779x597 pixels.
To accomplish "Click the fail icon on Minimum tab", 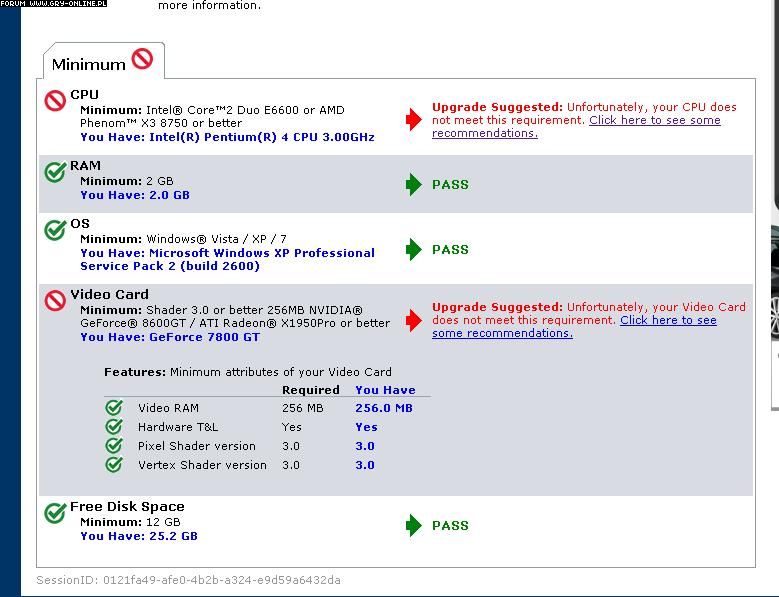I will tap(143, 59).
